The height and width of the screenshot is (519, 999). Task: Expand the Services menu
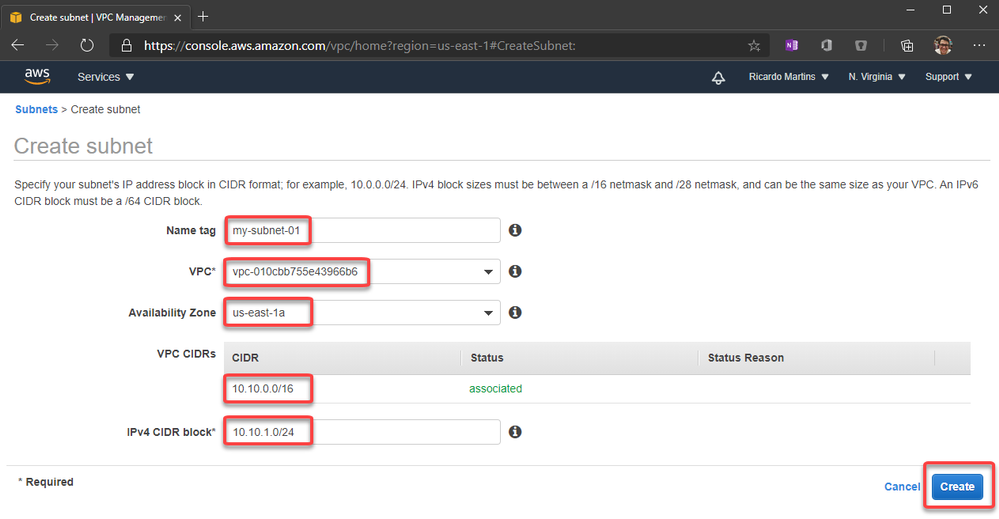[106, 77]
